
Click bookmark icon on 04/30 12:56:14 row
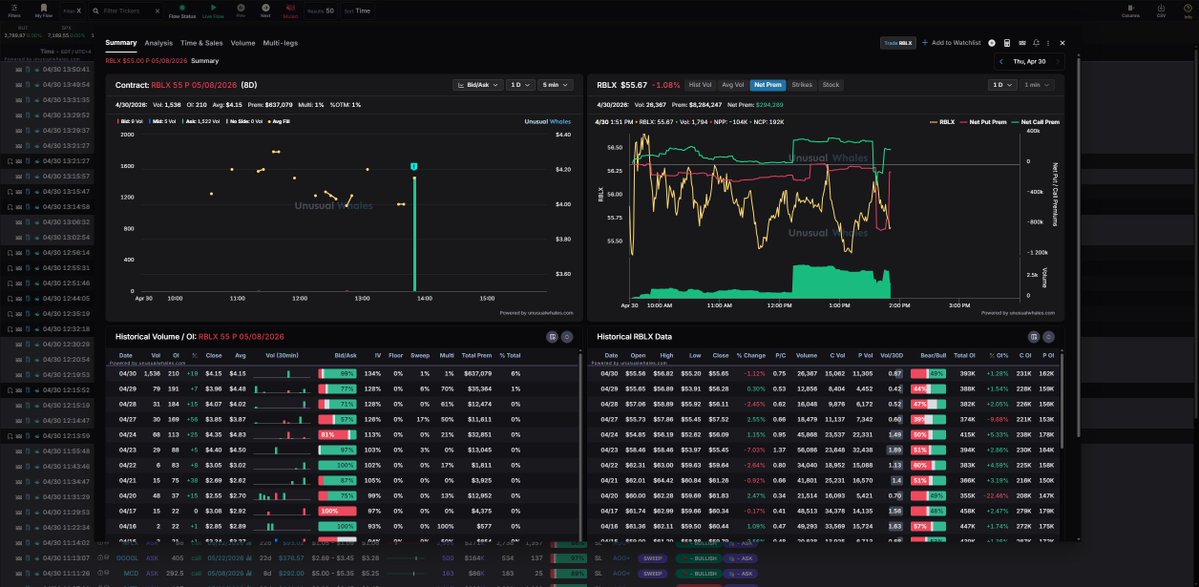(x=9, y=253)
